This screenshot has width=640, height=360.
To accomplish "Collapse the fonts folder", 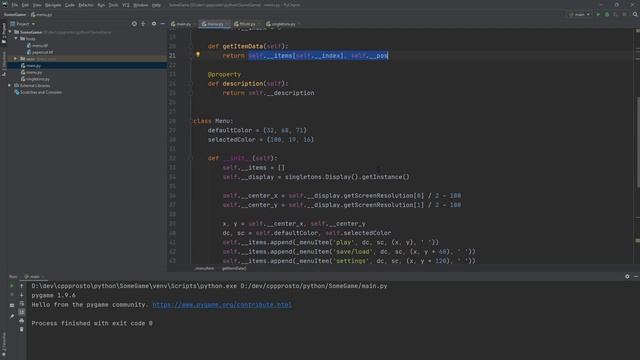I will tap(16, 38).
